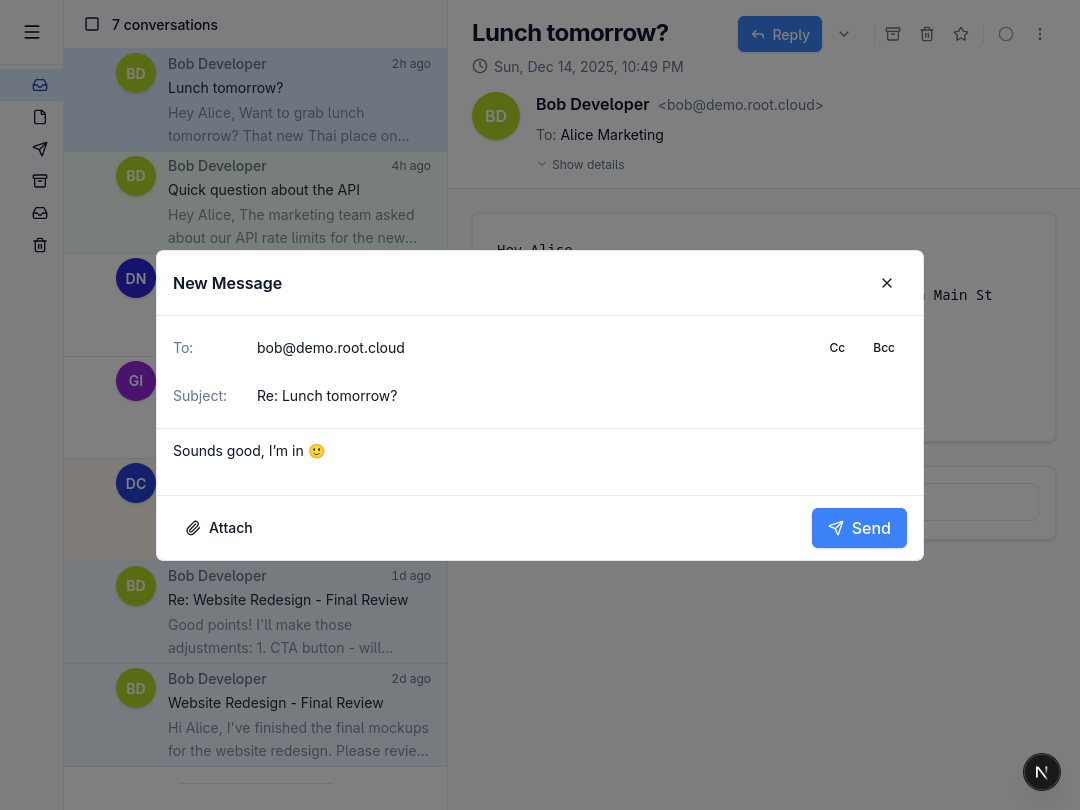This screenshot has height=810, width=1080.
Task: Show the Bcc field
Action: coord(884,348)
